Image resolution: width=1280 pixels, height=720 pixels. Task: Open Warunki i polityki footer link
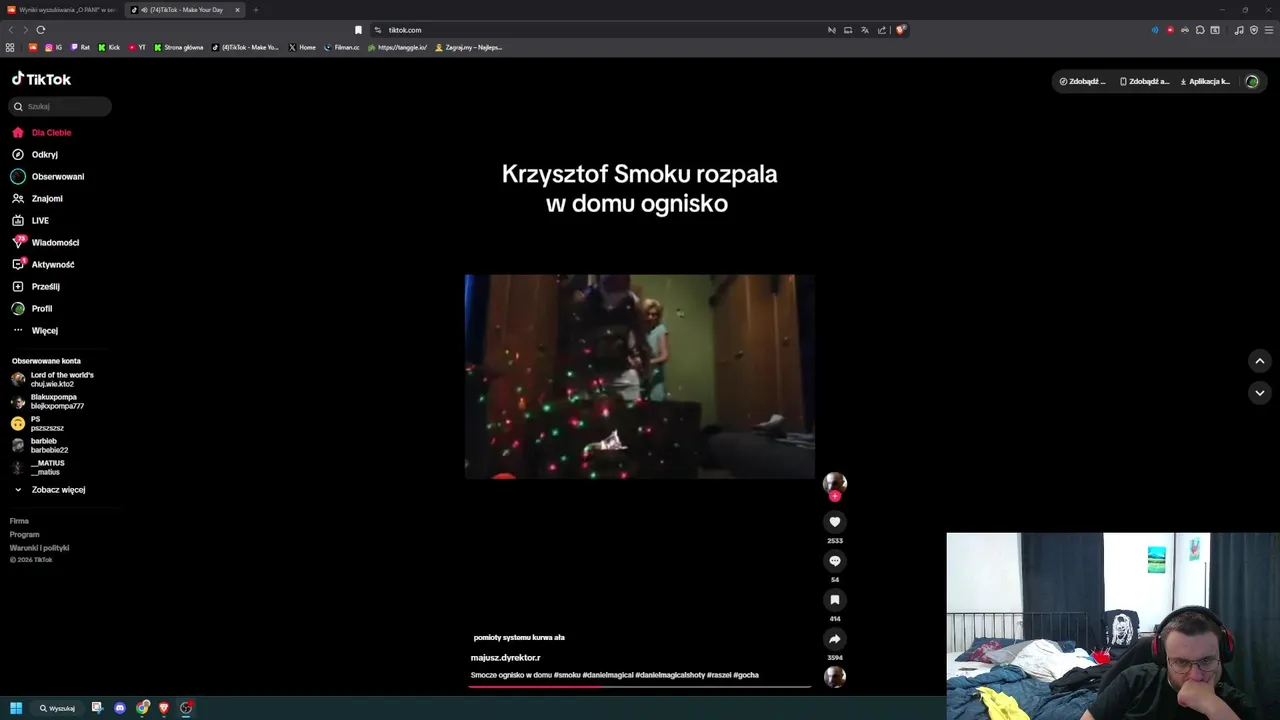coord(39,548)
